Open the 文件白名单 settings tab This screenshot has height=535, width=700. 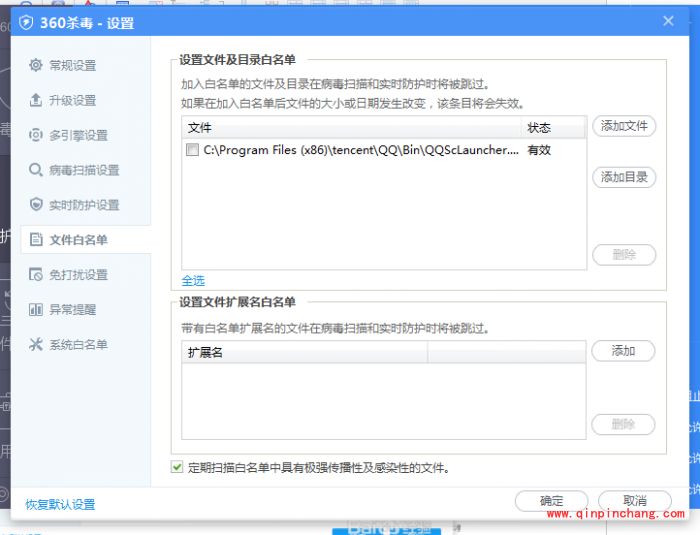78,240
